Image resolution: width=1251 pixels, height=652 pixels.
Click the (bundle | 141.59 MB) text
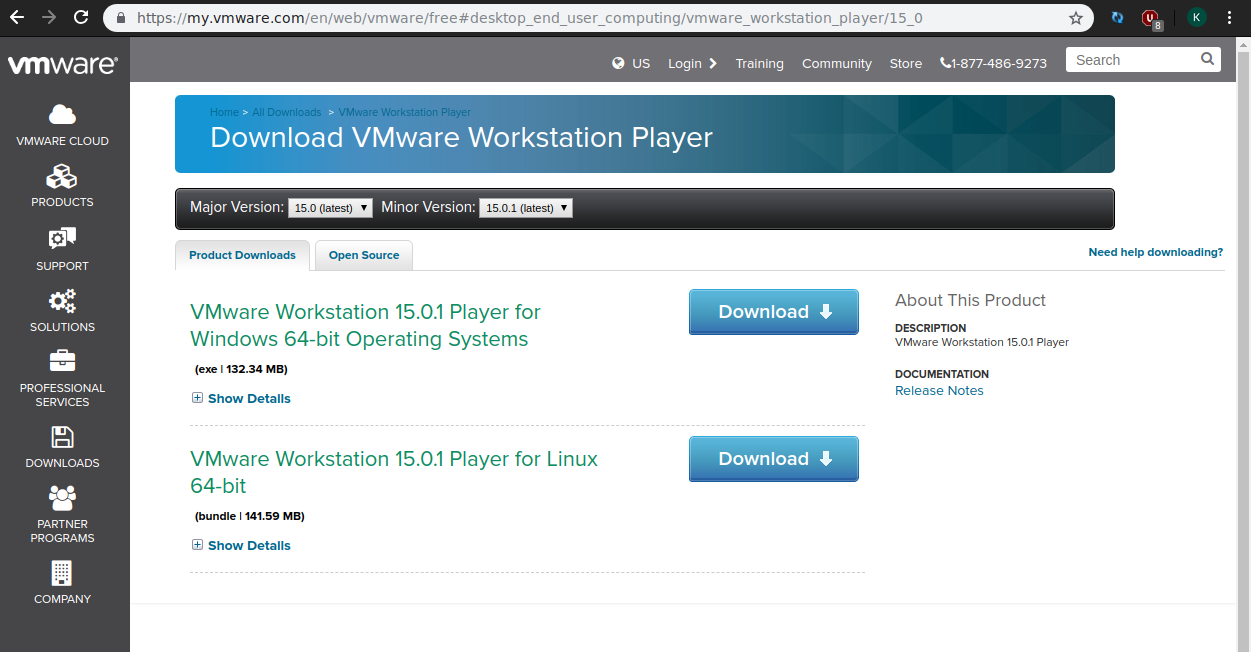click(x=249, y=516)
